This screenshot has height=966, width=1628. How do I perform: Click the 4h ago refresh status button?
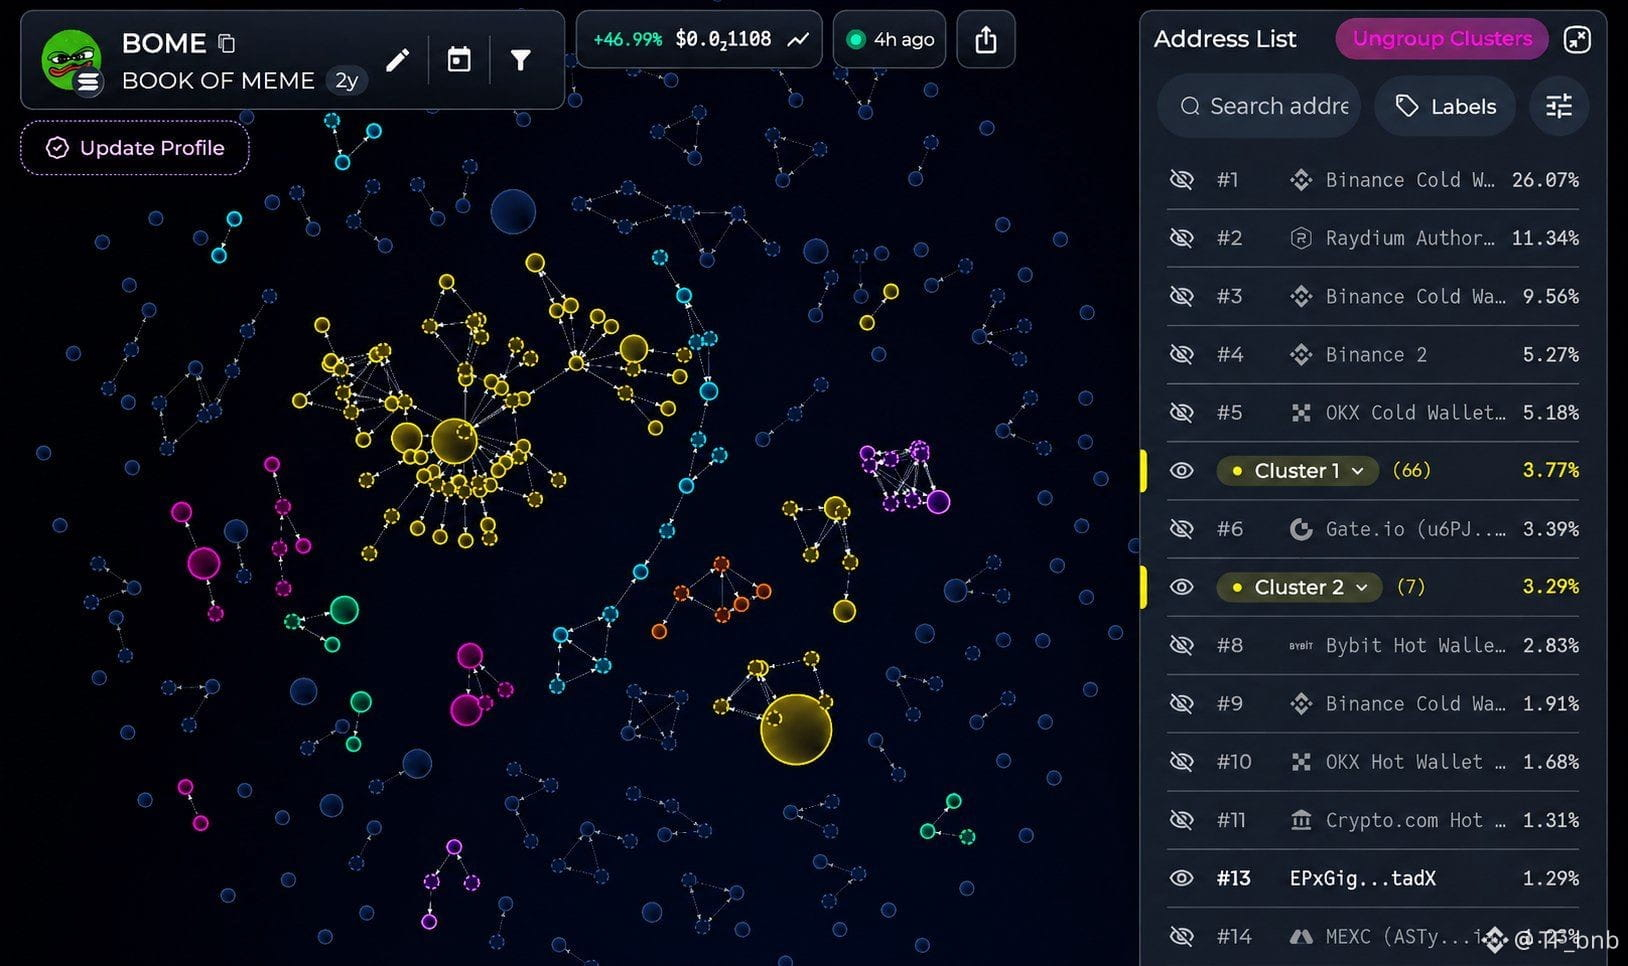(889, 39)
